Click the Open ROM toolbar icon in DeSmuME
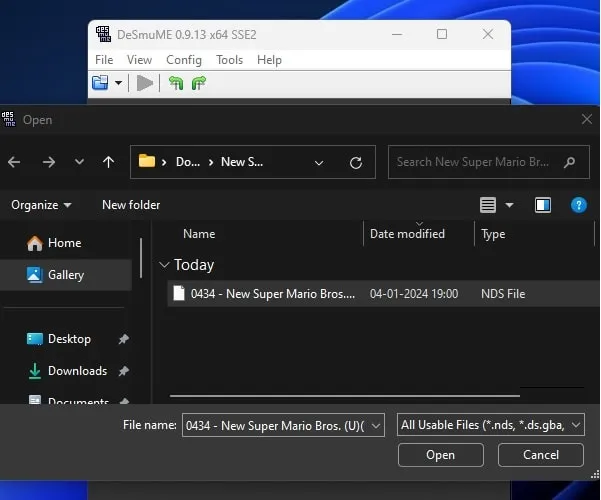The height and width of the screenshot is (500, 601). [100, 82]
